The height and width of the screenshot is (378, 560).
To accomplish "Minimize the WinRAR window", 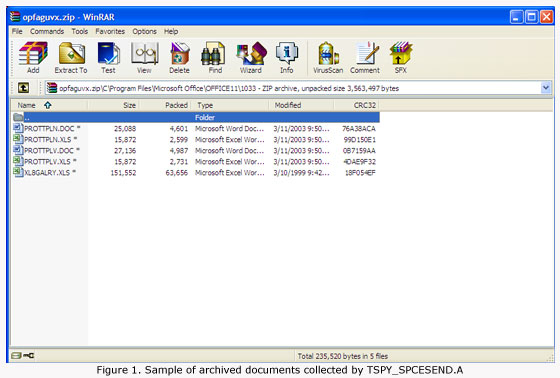I will tap(516, 17).
